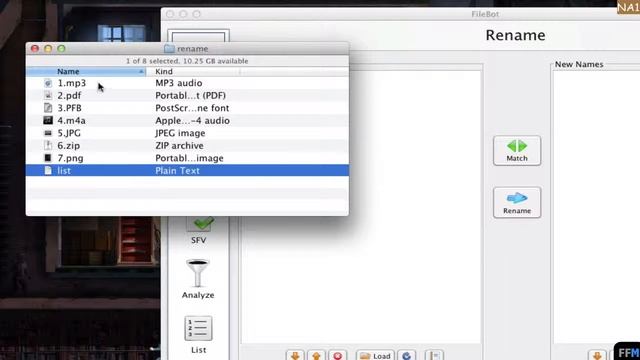This screenshot has height=360, width=640.
Task: Click the rename folder icon in Finder title
Action: tap(169, 49)
